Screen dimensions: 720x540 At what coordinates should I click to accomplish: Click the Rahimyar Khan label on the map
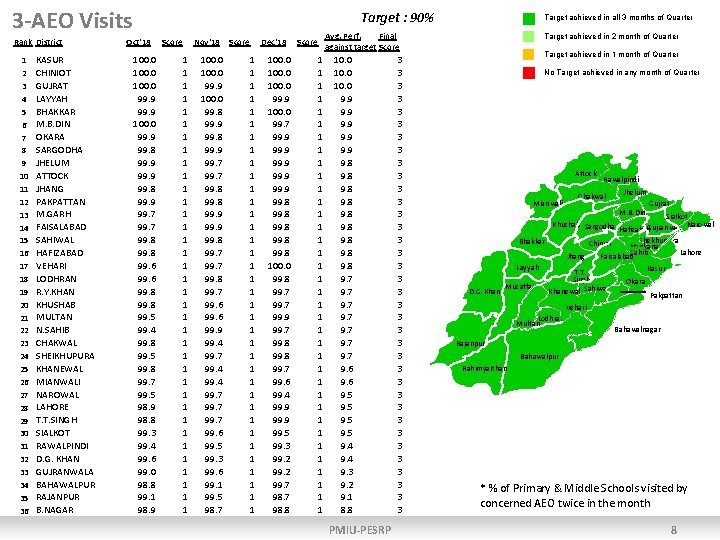484,369
